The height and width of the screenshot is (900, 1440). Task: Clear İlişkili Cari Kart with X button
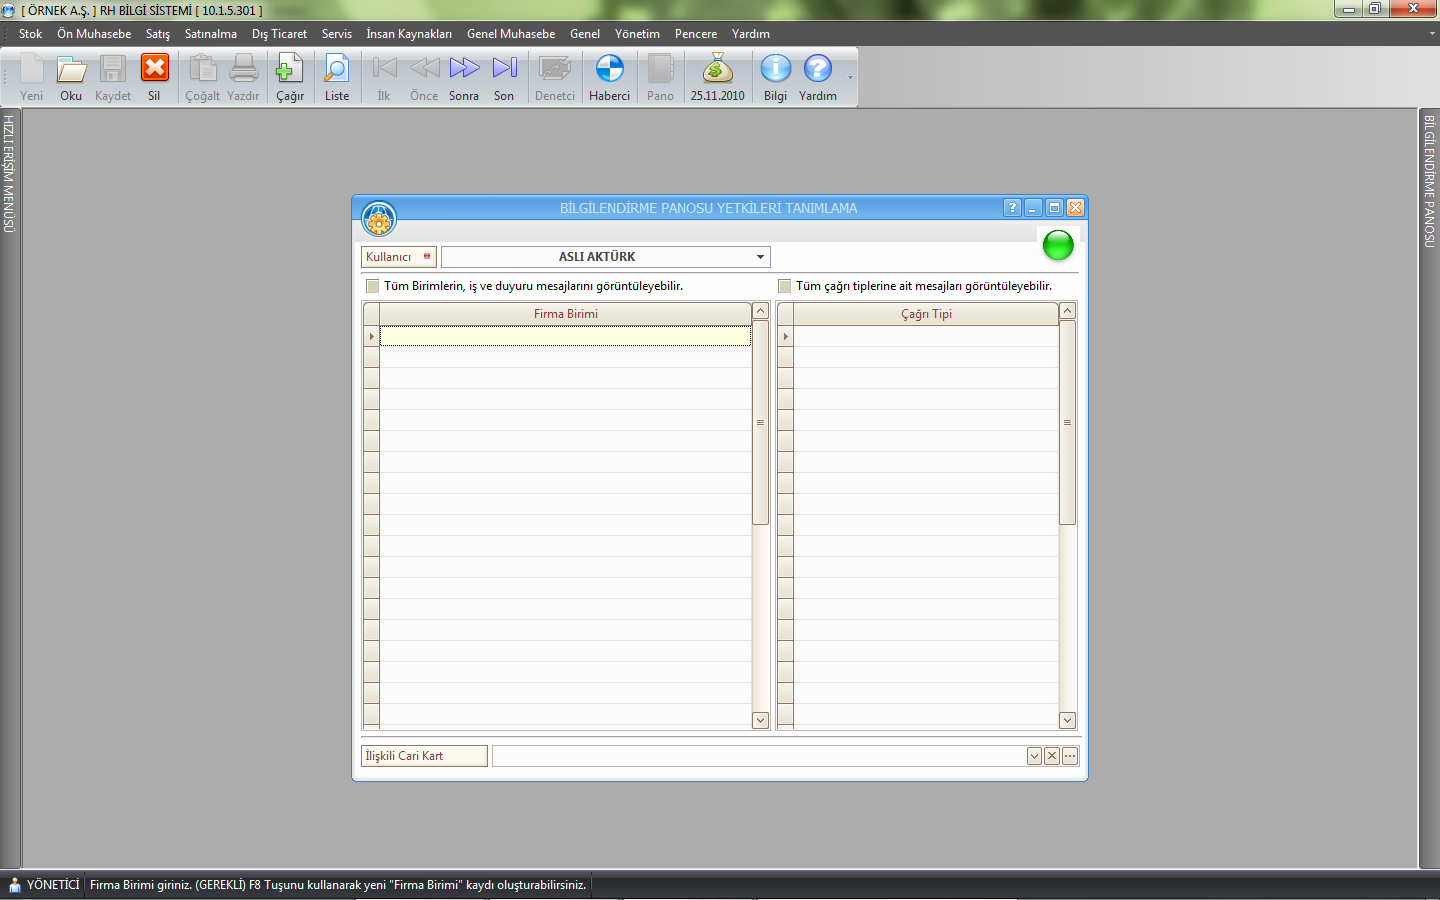coord(1052,756)
